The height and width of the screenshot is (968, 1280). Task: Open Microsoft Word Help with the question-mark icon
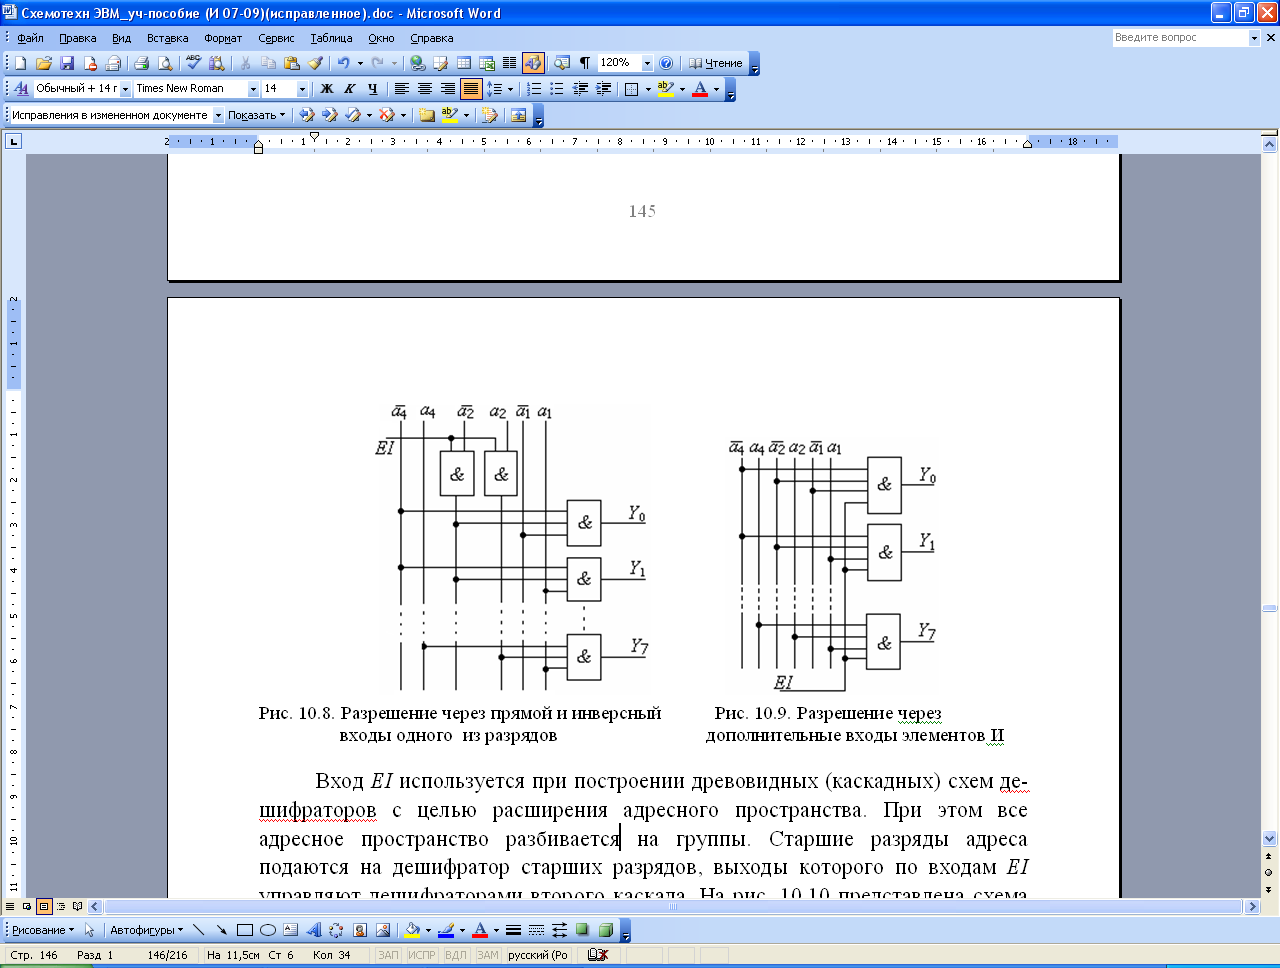point(666,63)
